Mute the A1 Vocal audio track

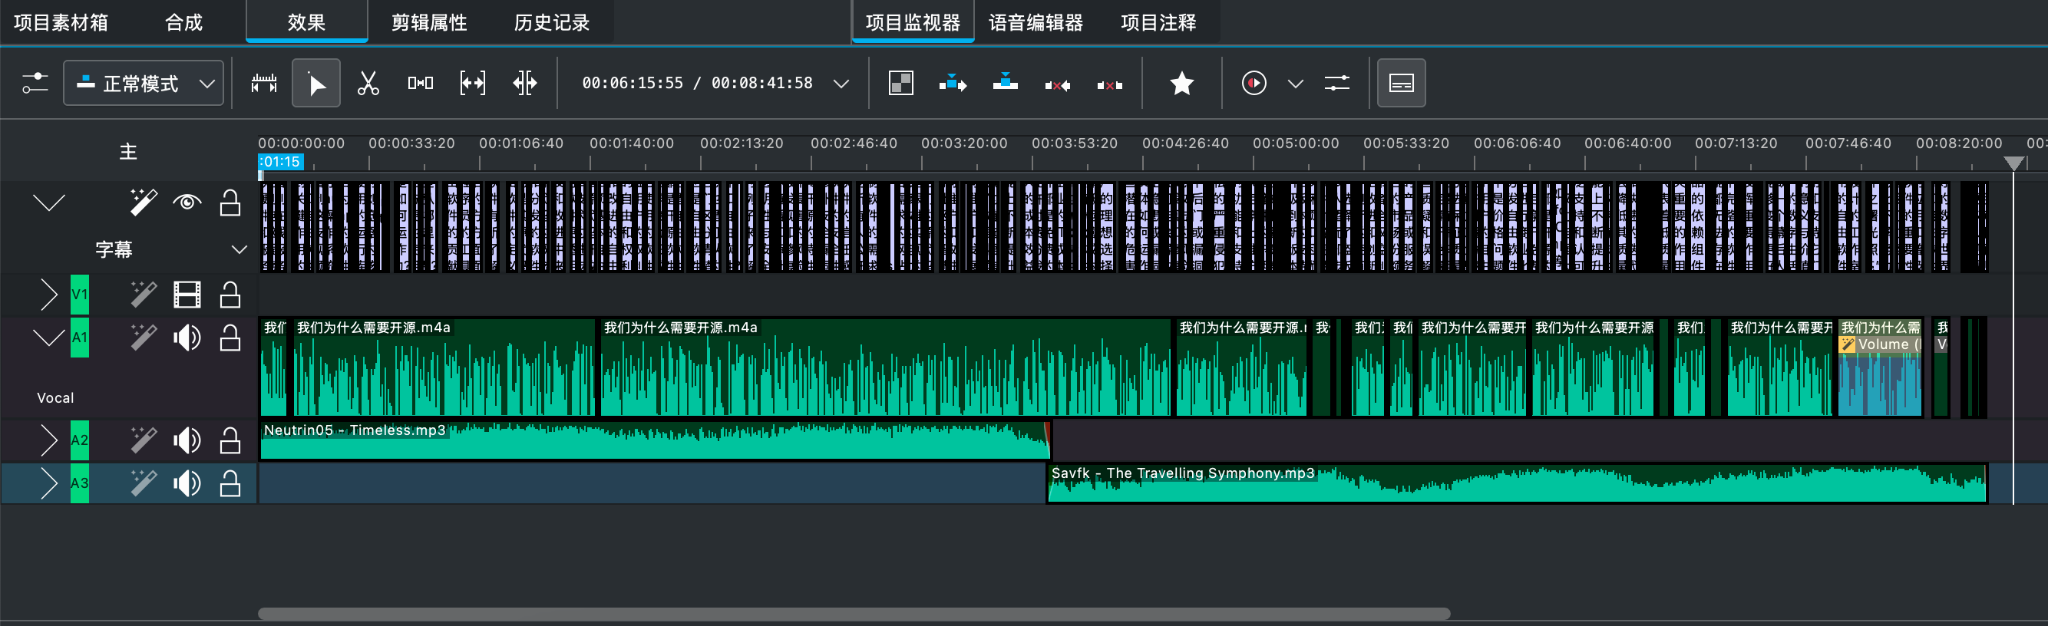(186, 338)
